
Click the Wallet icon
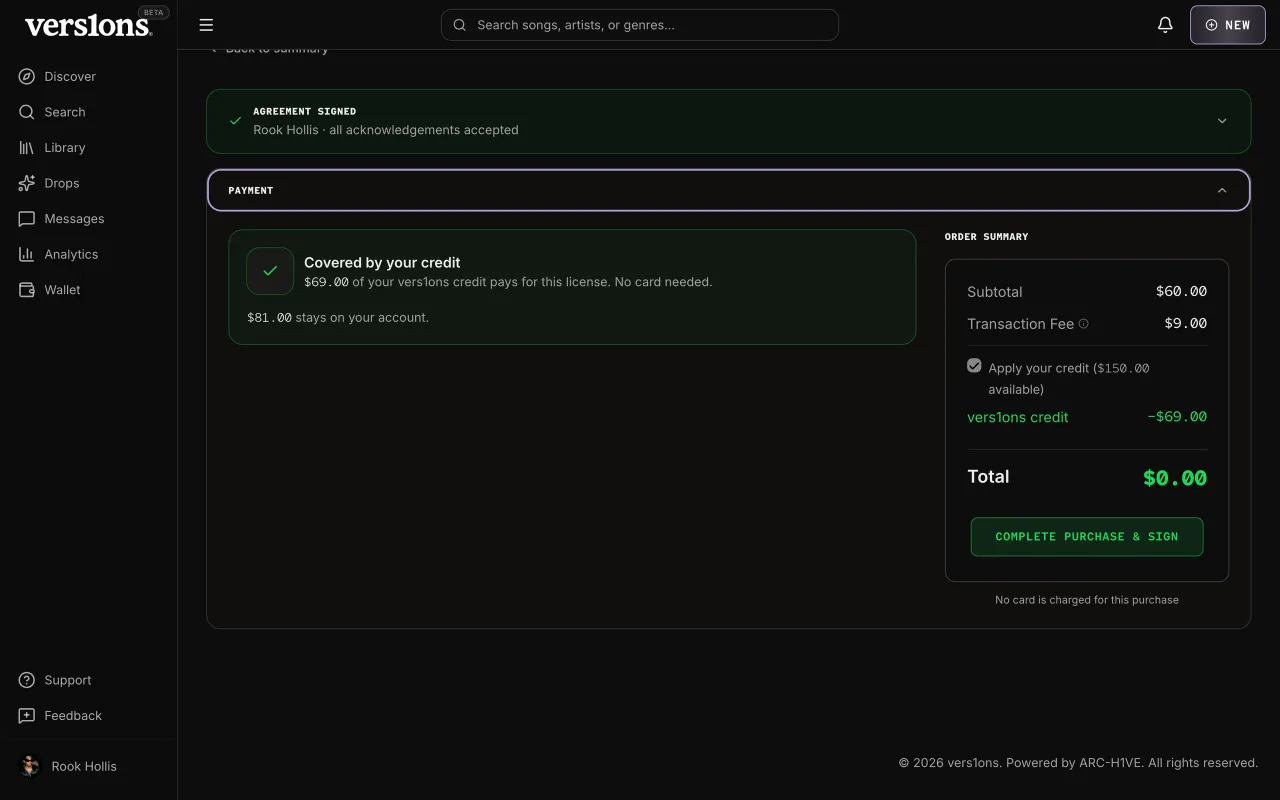click(27, 289)
